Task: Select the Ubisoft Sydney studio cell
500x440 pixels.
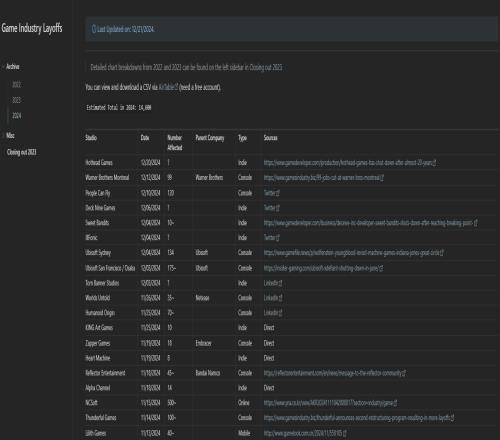Action: [98, 253]
